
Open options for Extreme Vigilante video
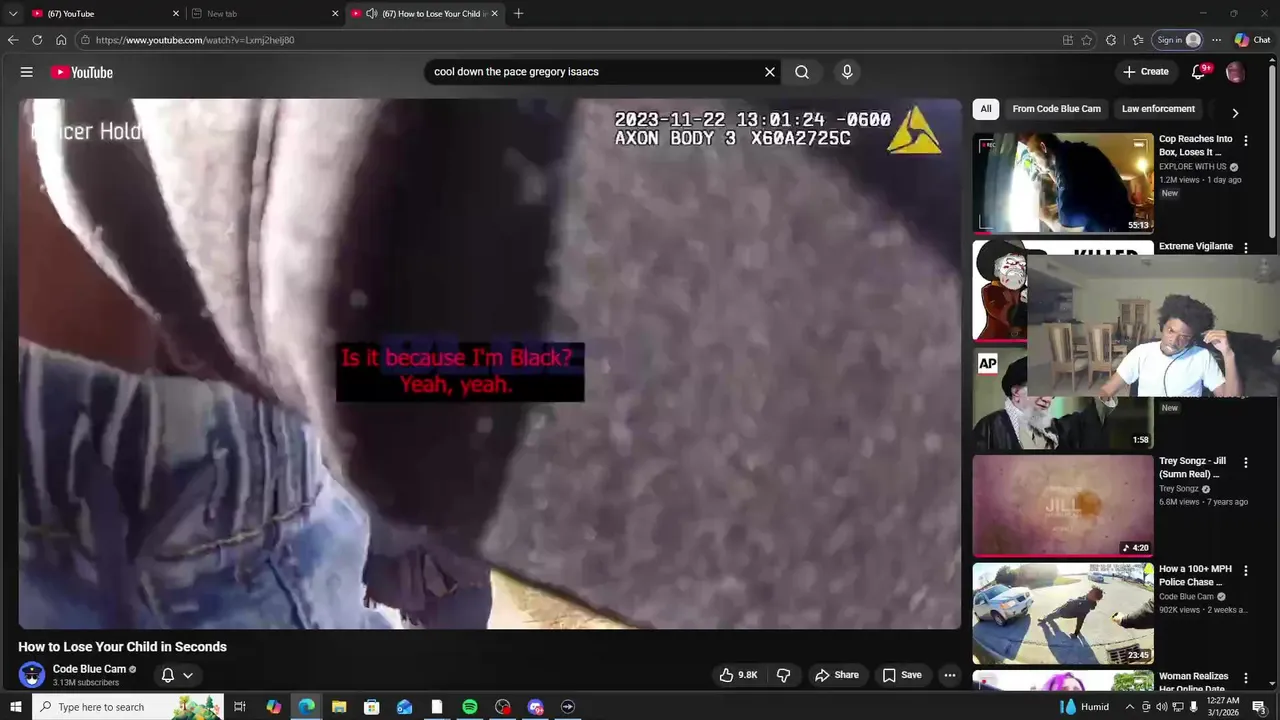1246,247
